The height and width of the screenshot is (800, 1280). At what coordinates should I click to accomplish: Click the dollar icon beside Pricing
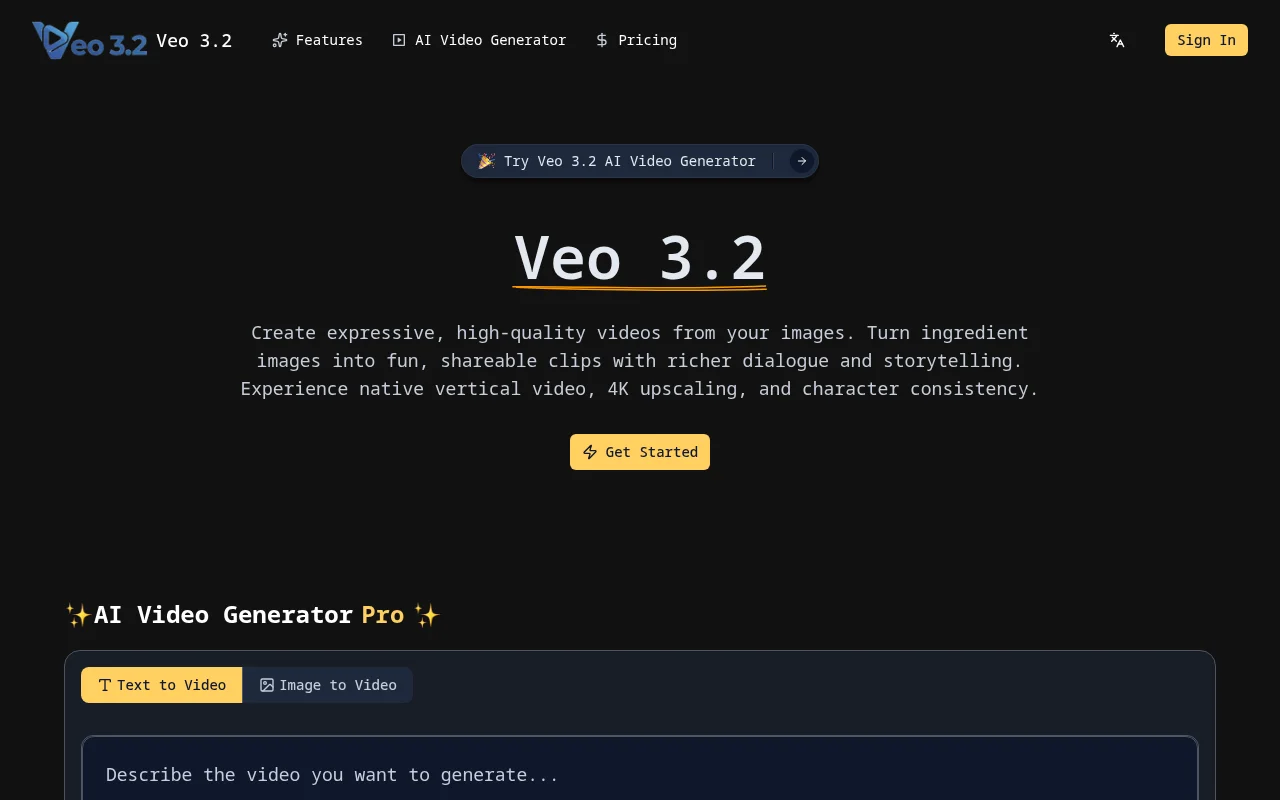coord(601,40)
